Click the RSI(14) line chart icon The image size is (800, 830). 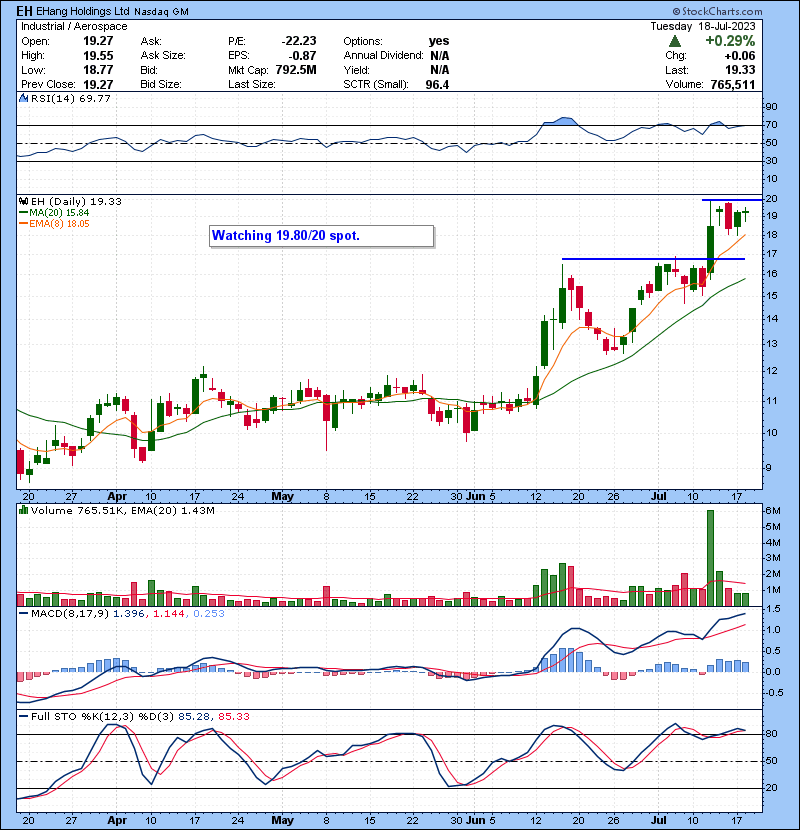coord(23,98)
